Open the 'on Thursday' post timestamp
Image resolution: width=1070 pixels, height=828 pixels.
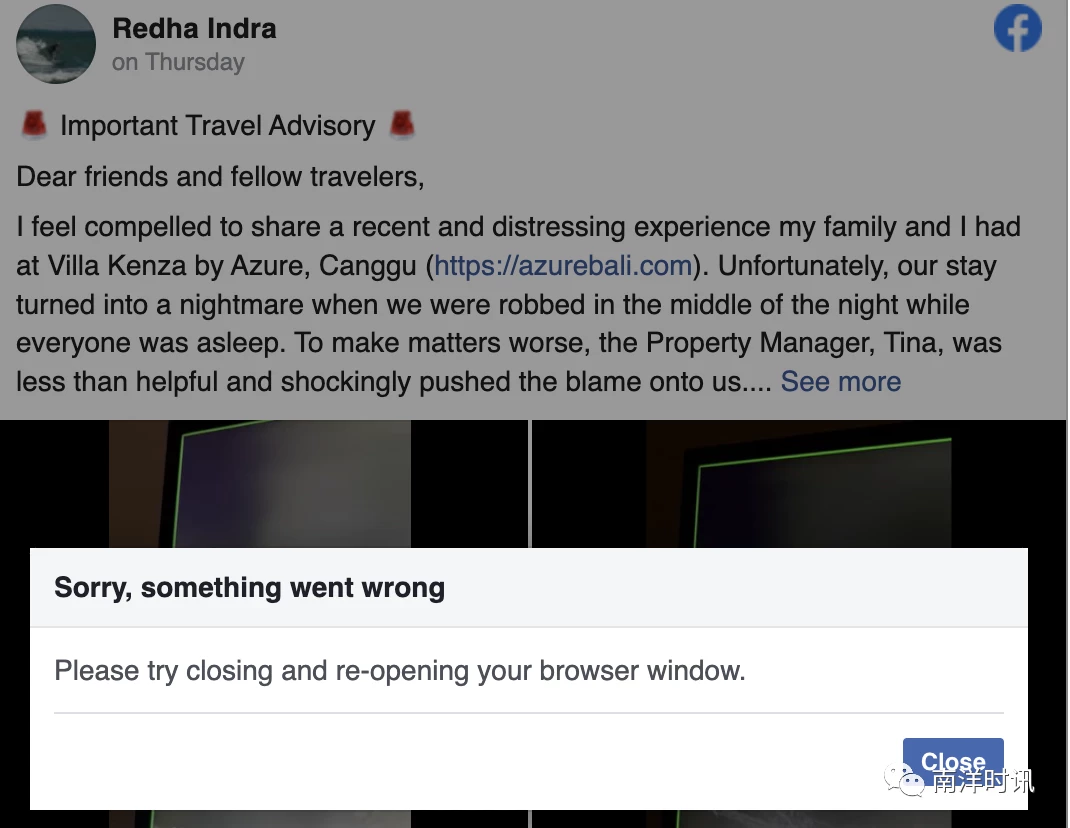pos(178,62)
